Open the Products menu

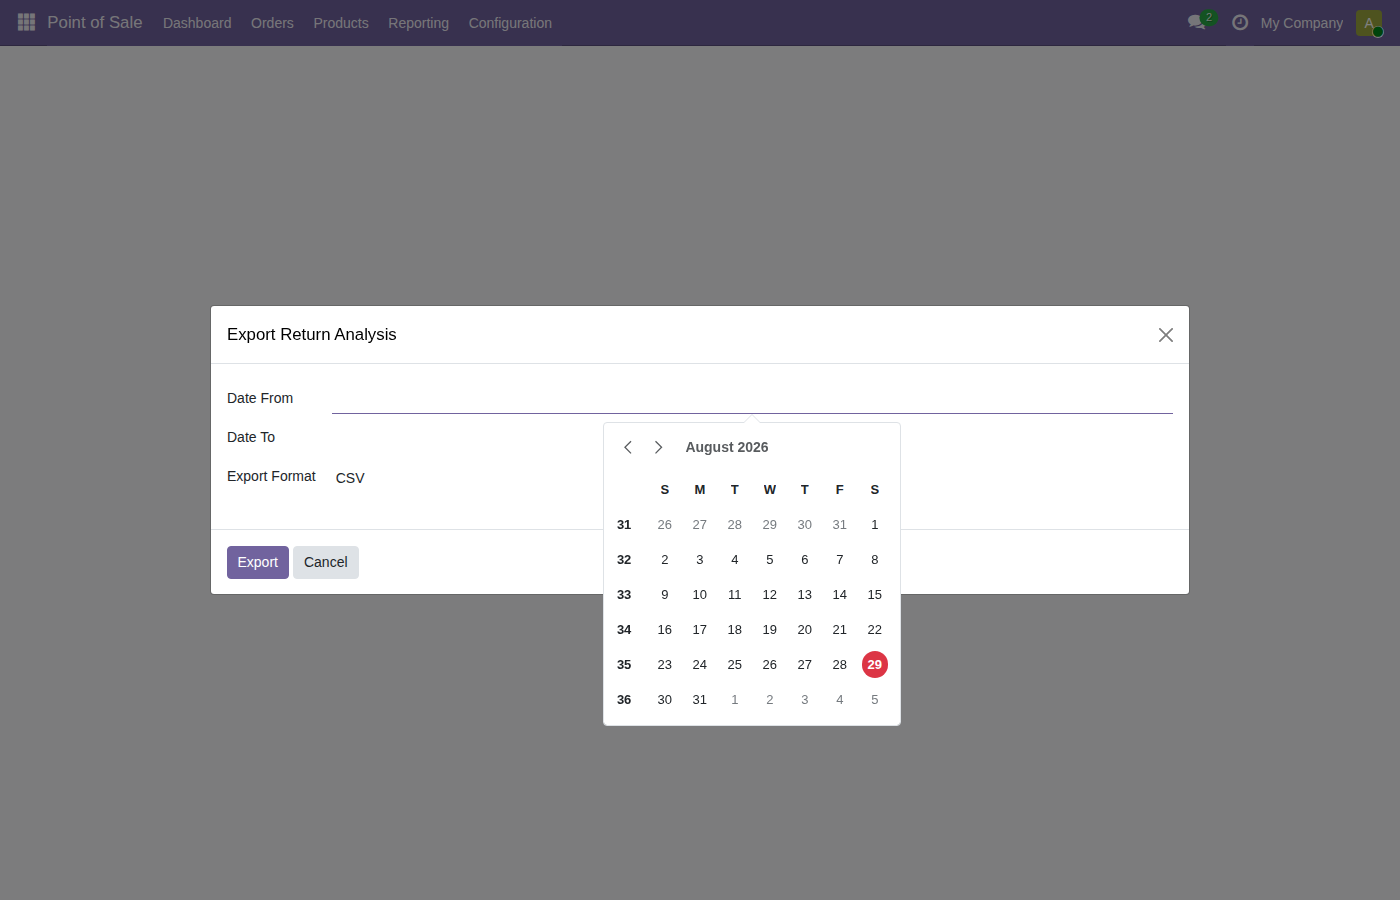click(x=341, y=23)
